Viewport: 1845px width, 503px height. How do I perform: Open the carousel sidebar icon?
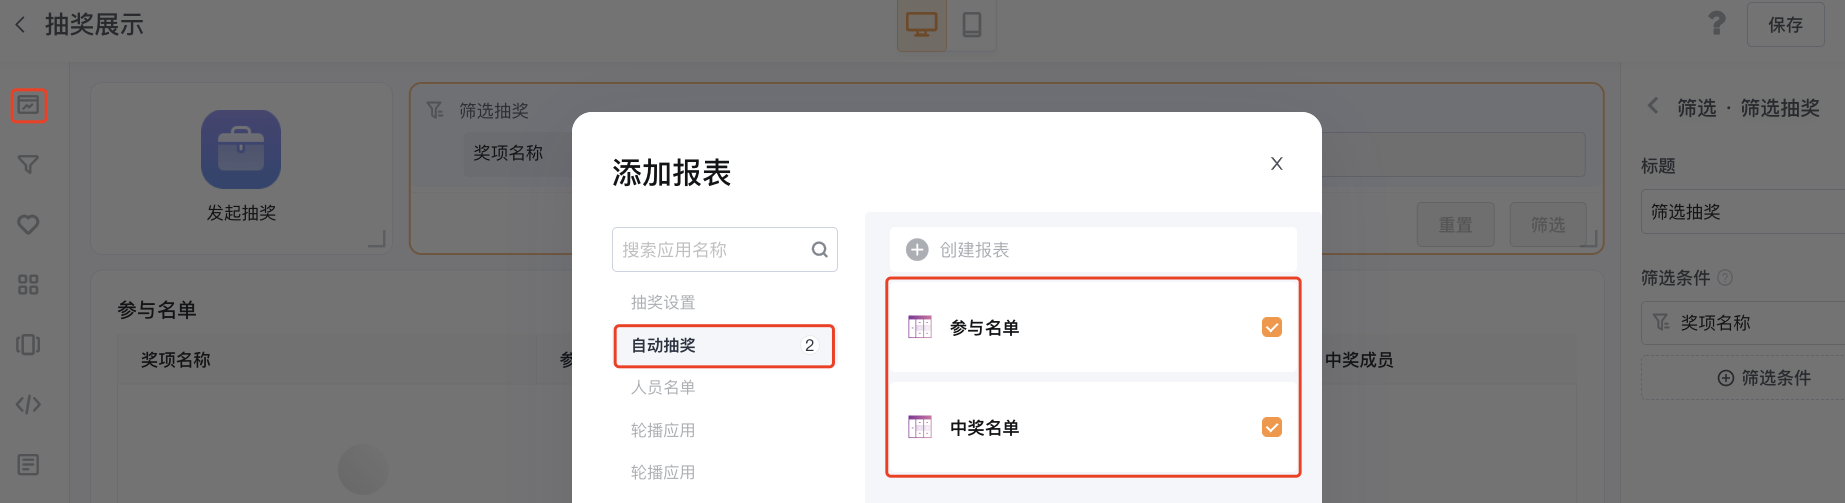(x=28, y=345)
